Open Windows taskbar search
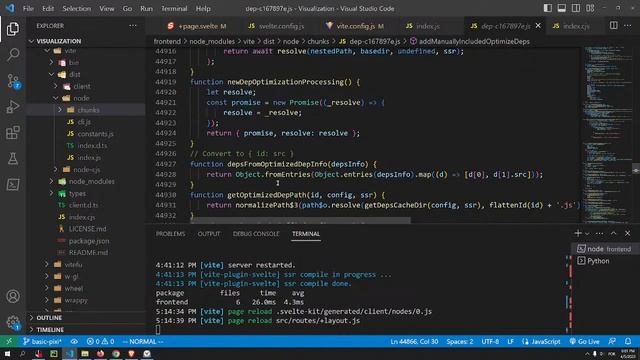The width and height of the screenshot is (640, 360). pyautogui.click(x=22, y=353)
